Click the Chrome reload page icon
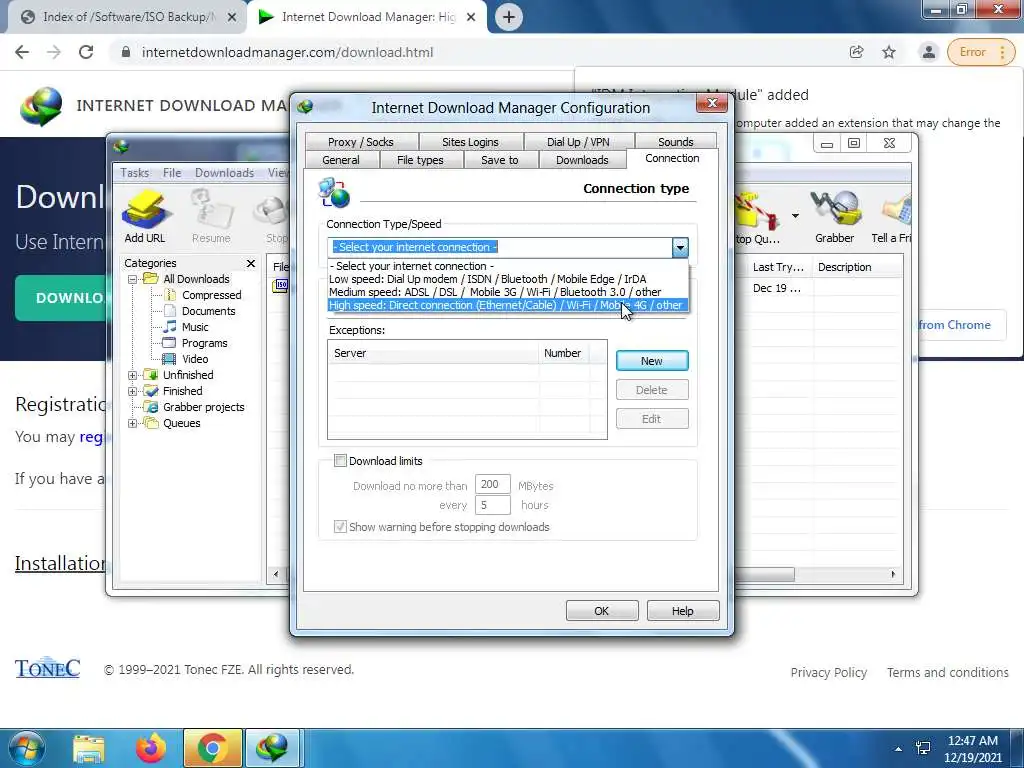 (86, 52)
